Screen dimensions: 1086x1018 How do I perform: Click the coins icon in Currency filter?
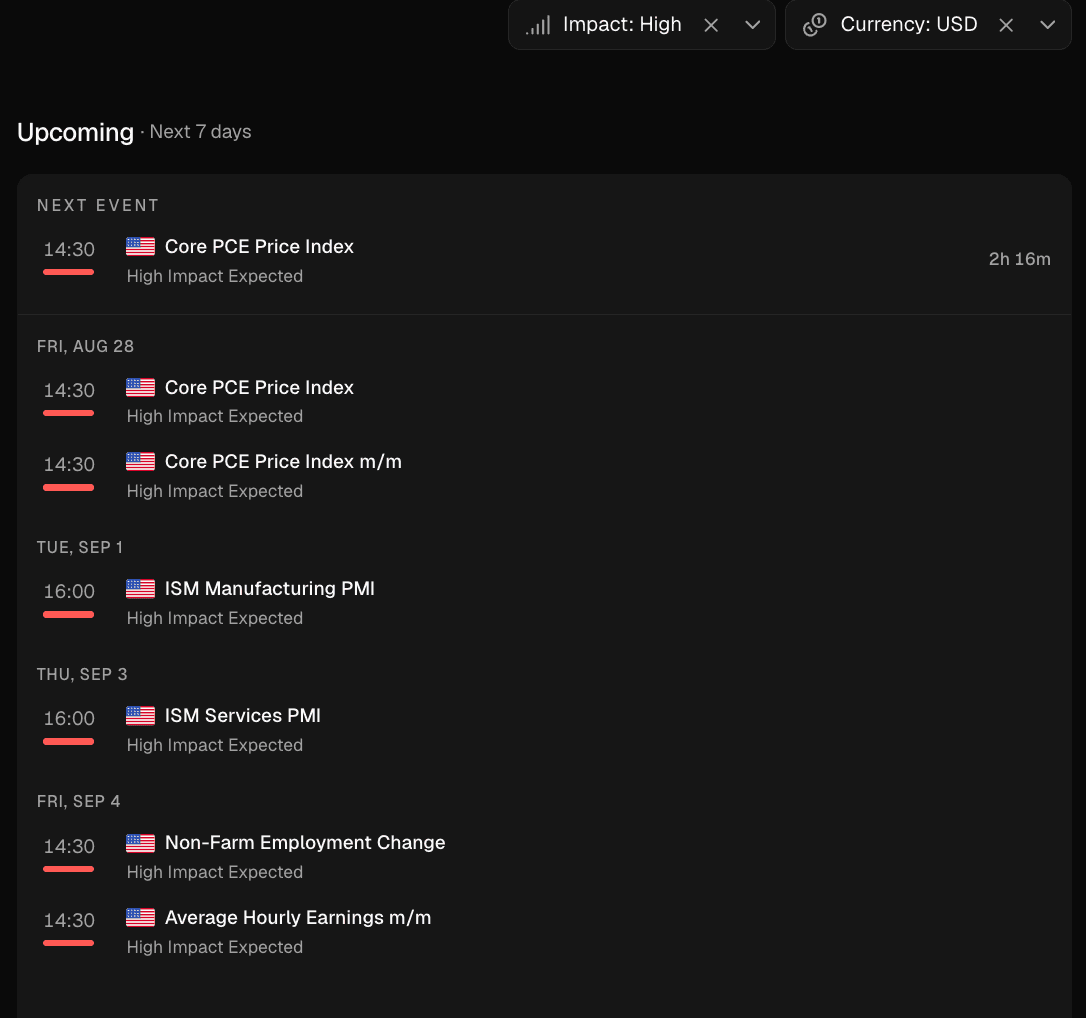[x=814, y=25]
